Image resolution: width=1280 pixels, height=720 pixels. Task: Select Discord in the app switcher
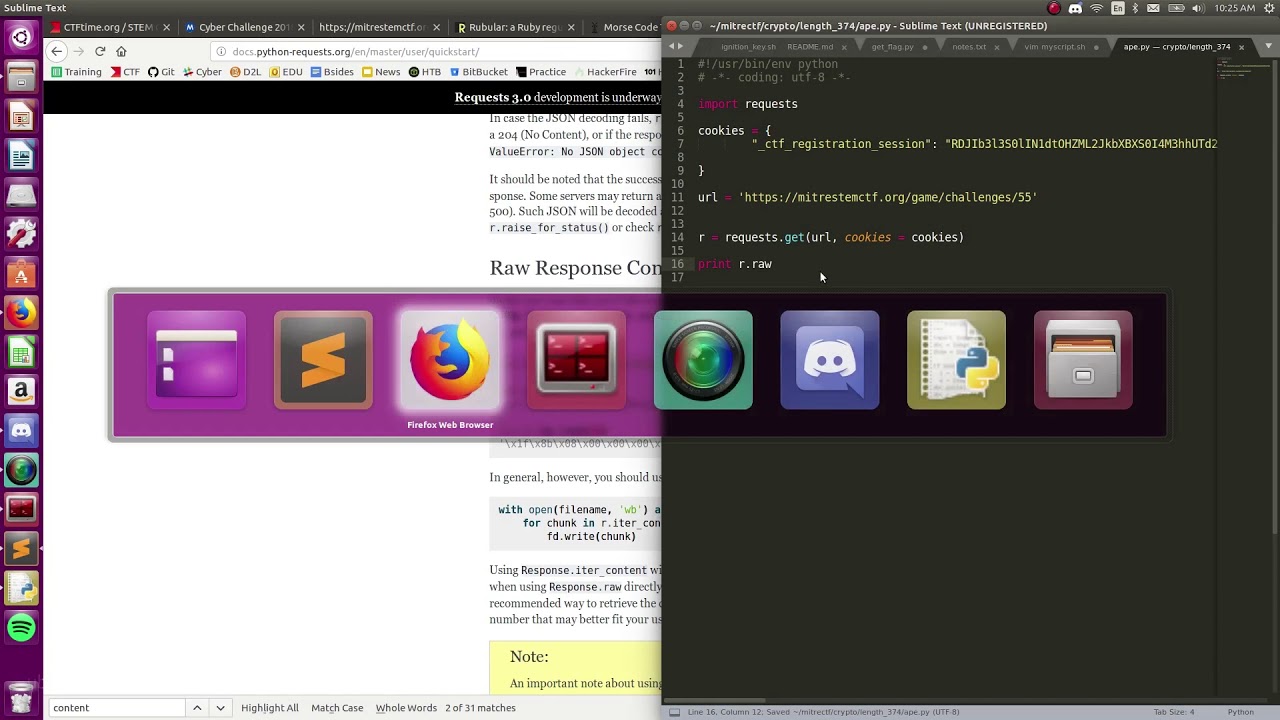pos(830,360)
